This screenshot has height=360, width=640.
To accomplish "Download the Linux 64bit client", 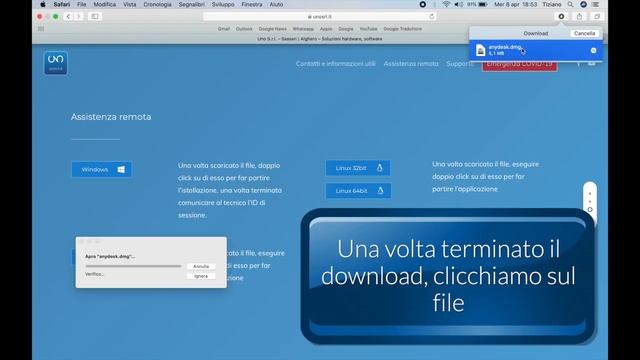I will [358, 191].
